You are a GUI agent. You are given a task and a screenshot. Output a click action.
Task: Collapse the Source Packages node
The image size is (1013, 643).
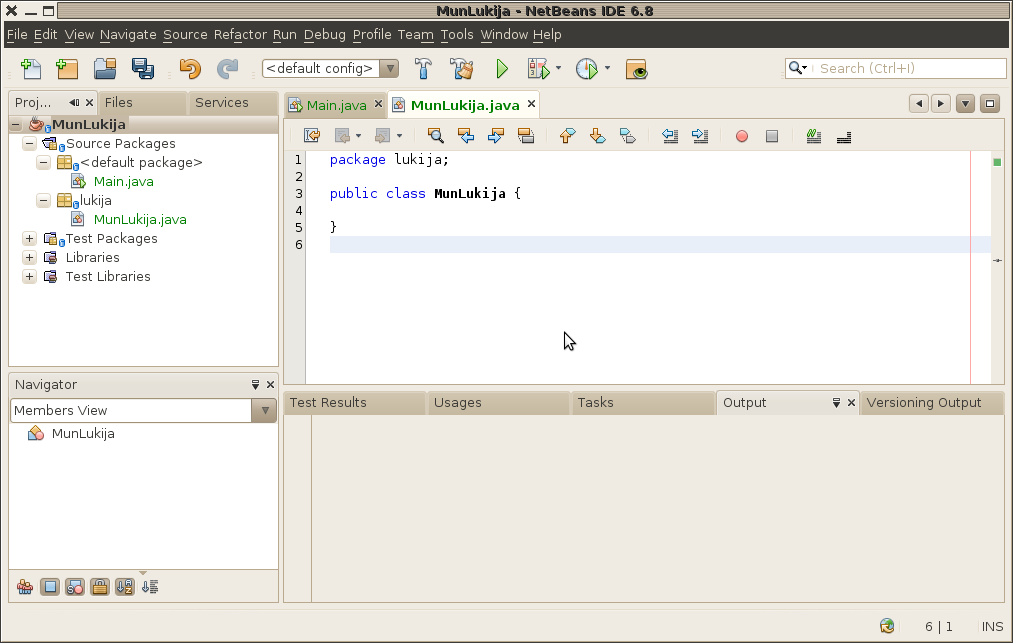pos(29,143)
